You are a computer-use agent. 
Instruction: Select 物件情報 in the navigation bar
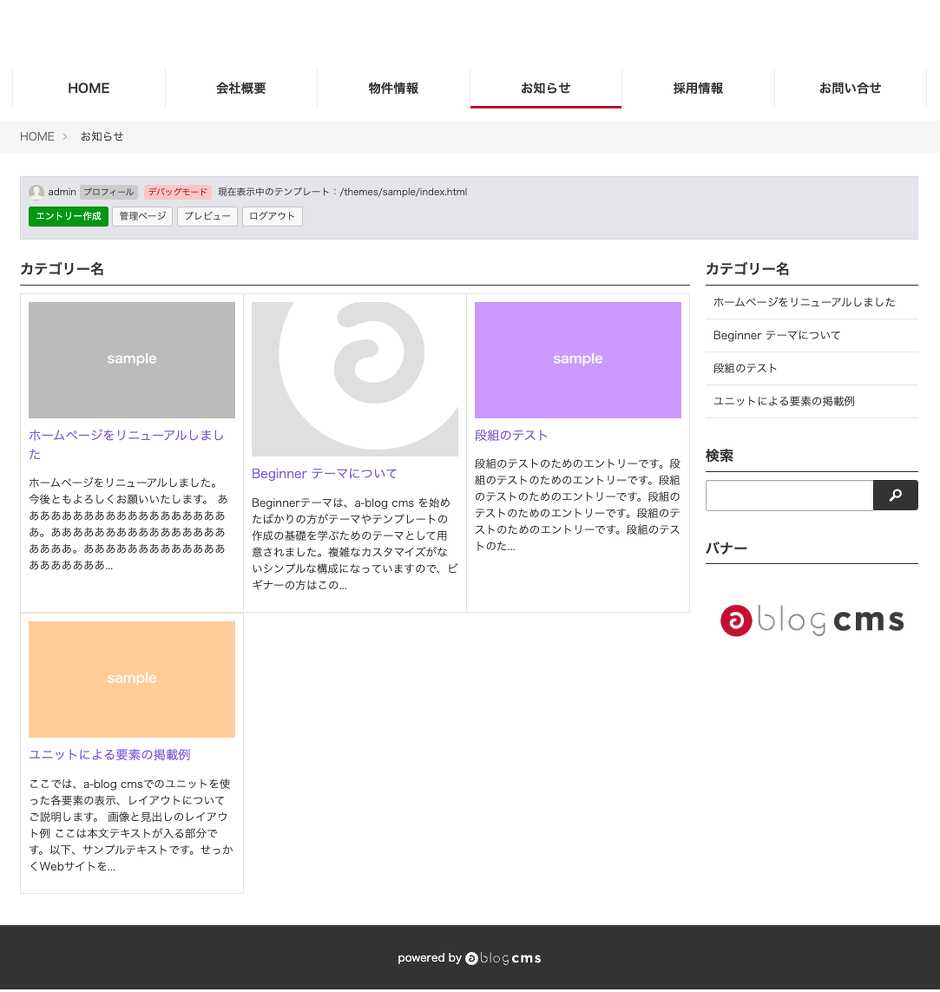pos(394,88)
